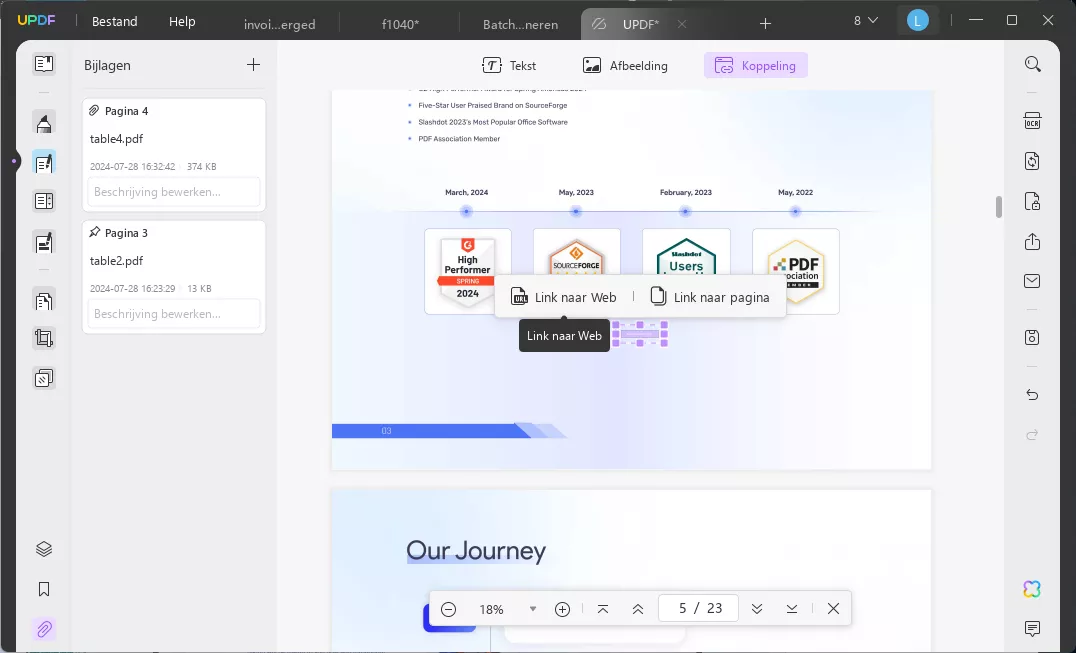Jump to the last page
The height and width of the screenshot is (653, 1076).
[x=792, y=609]
